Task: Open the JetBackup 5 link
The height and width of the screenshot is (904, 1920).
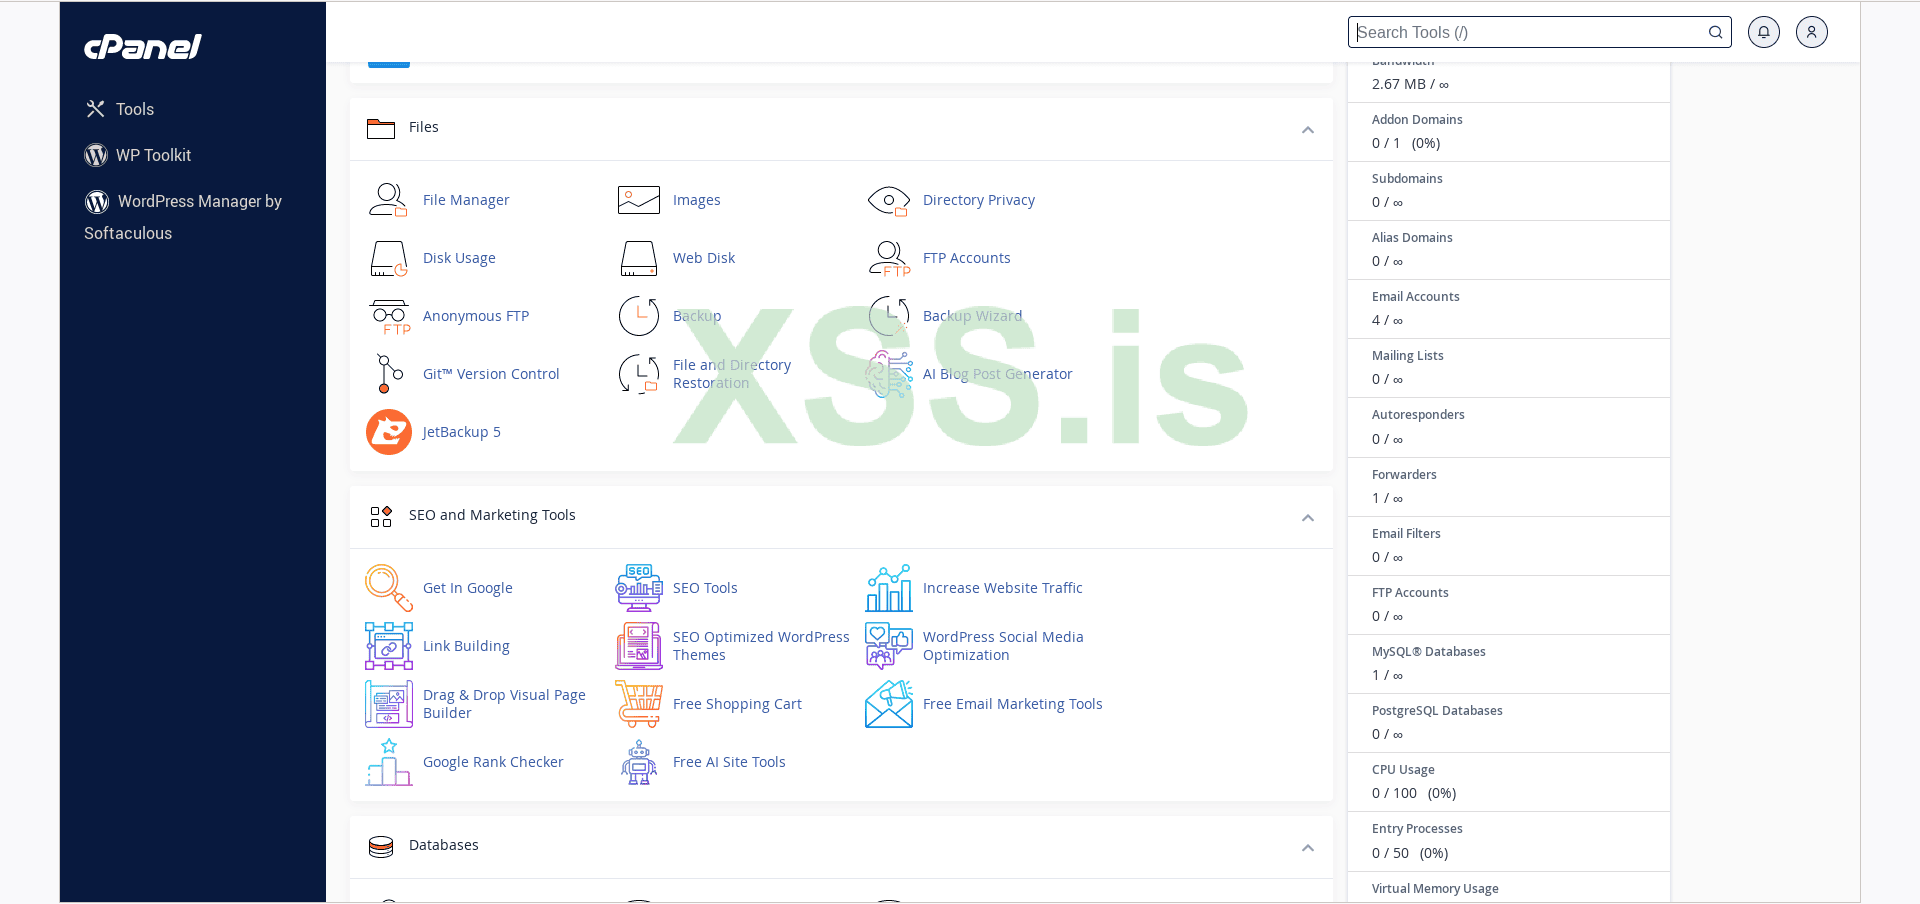Action: click(x=462, y=432)
